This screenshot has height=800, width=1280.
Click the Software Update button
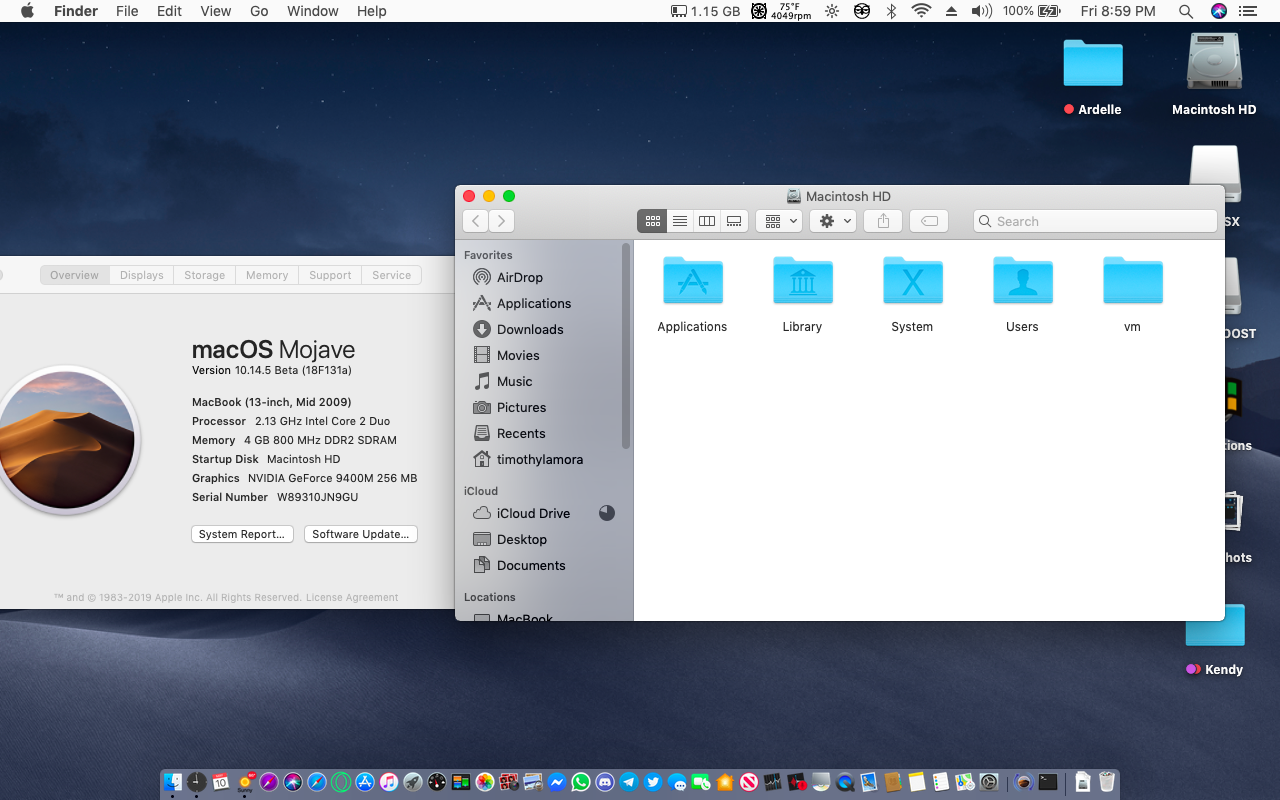[x=360, y=534]
